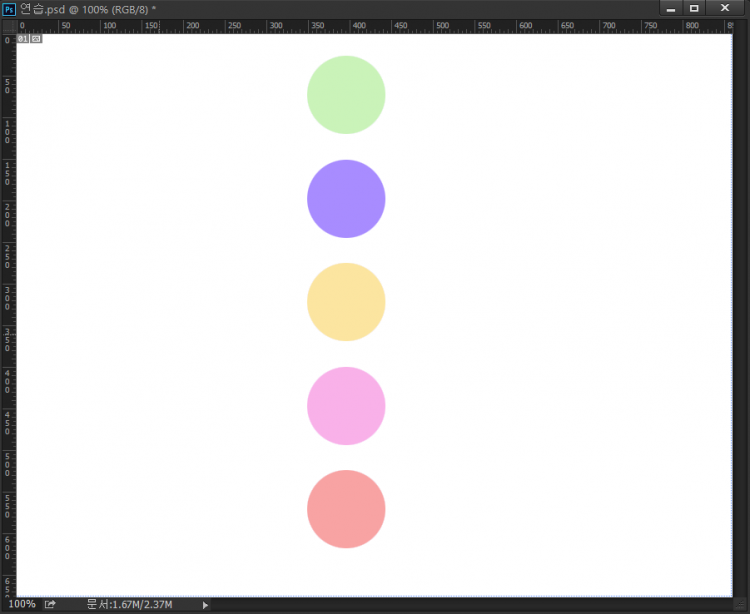Image resolution: width=750 pixels, height=614 pixels.
Task: Click the 700 mark on the horizontal ruler
Action: (x=609, y=25)
